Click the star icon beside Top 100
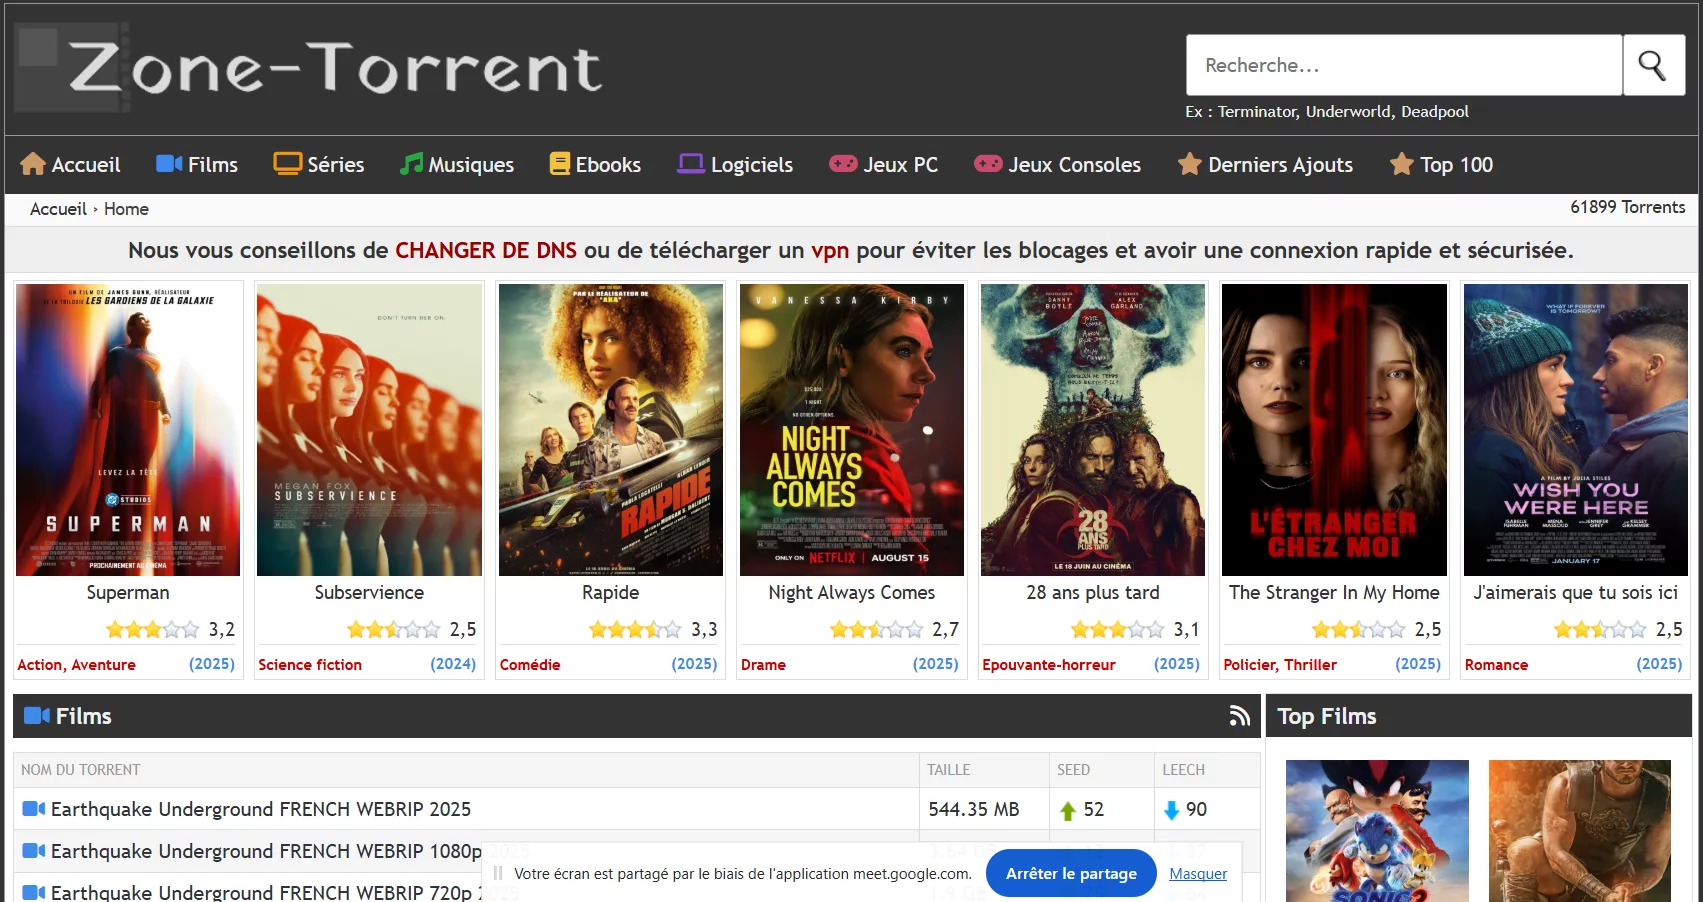Viewport: 1703px width, 902px height. [x=1401, y=164]
